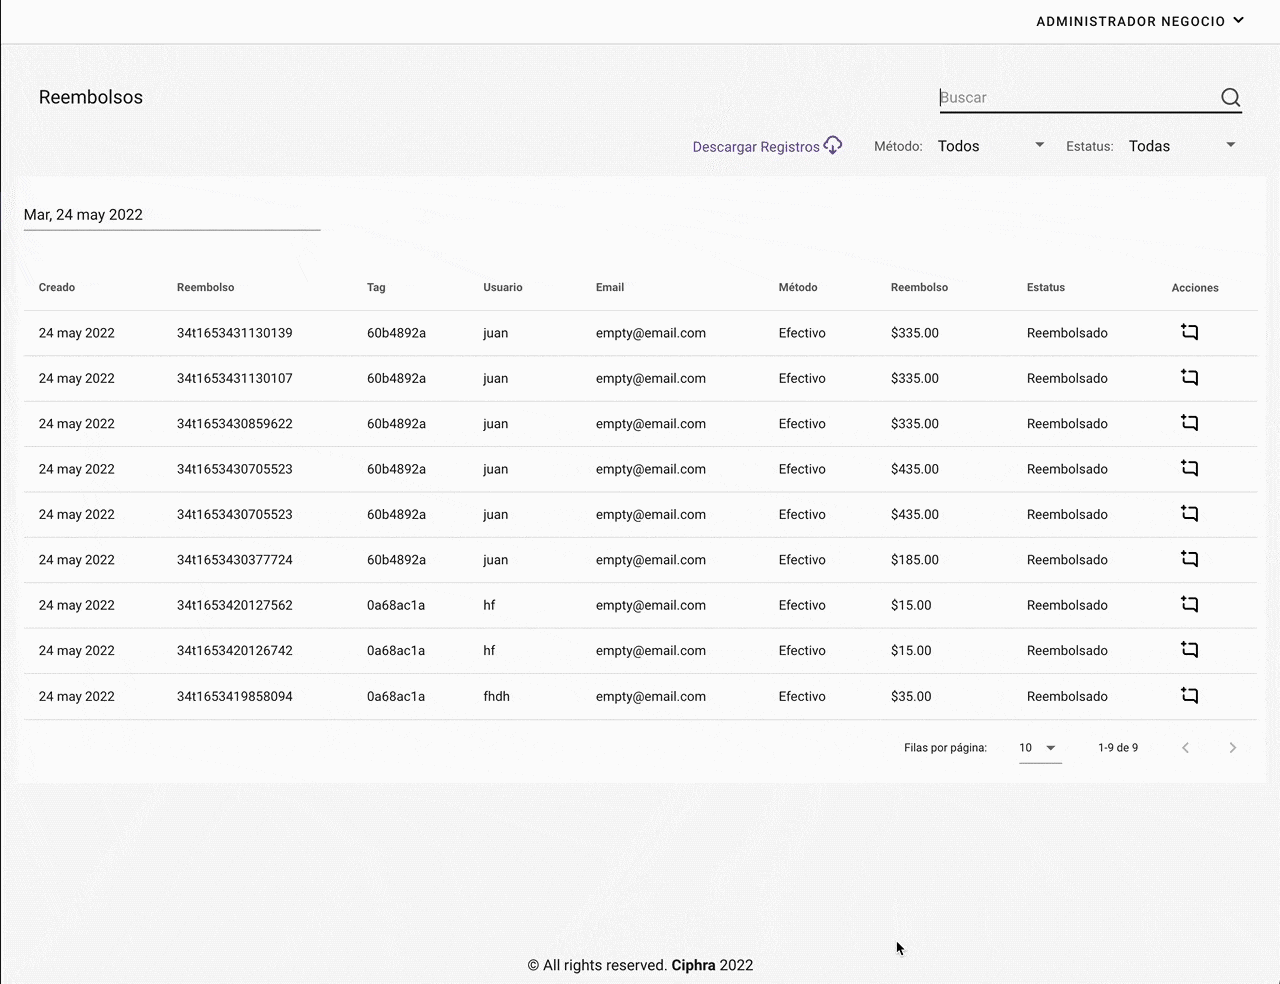Expand the rows per page selector
This screenshot has width=1280, height=984.
[1039, 748]
